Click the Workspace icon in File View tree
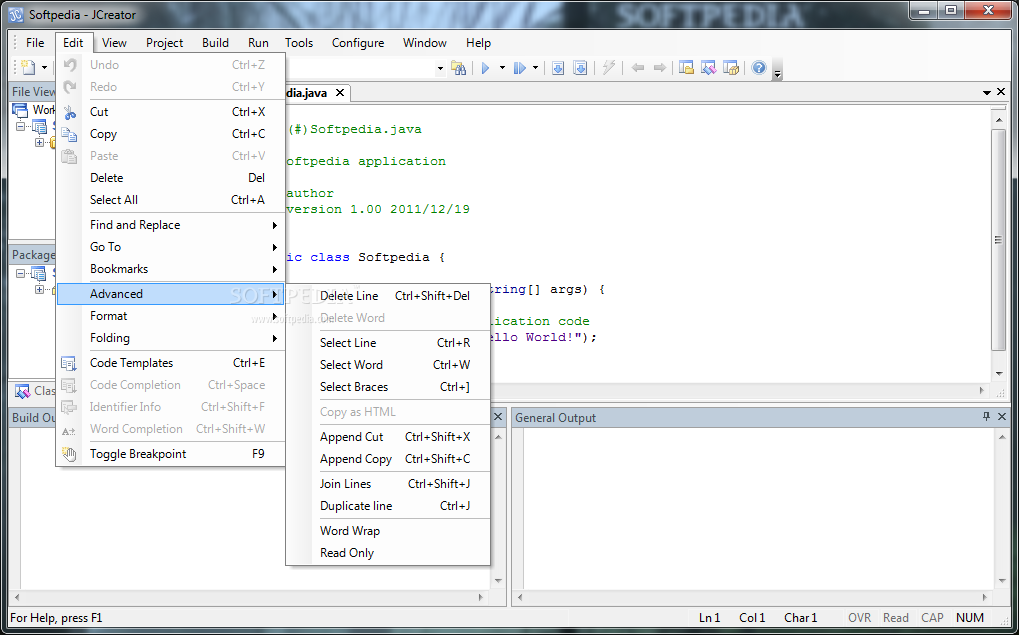 21,110
